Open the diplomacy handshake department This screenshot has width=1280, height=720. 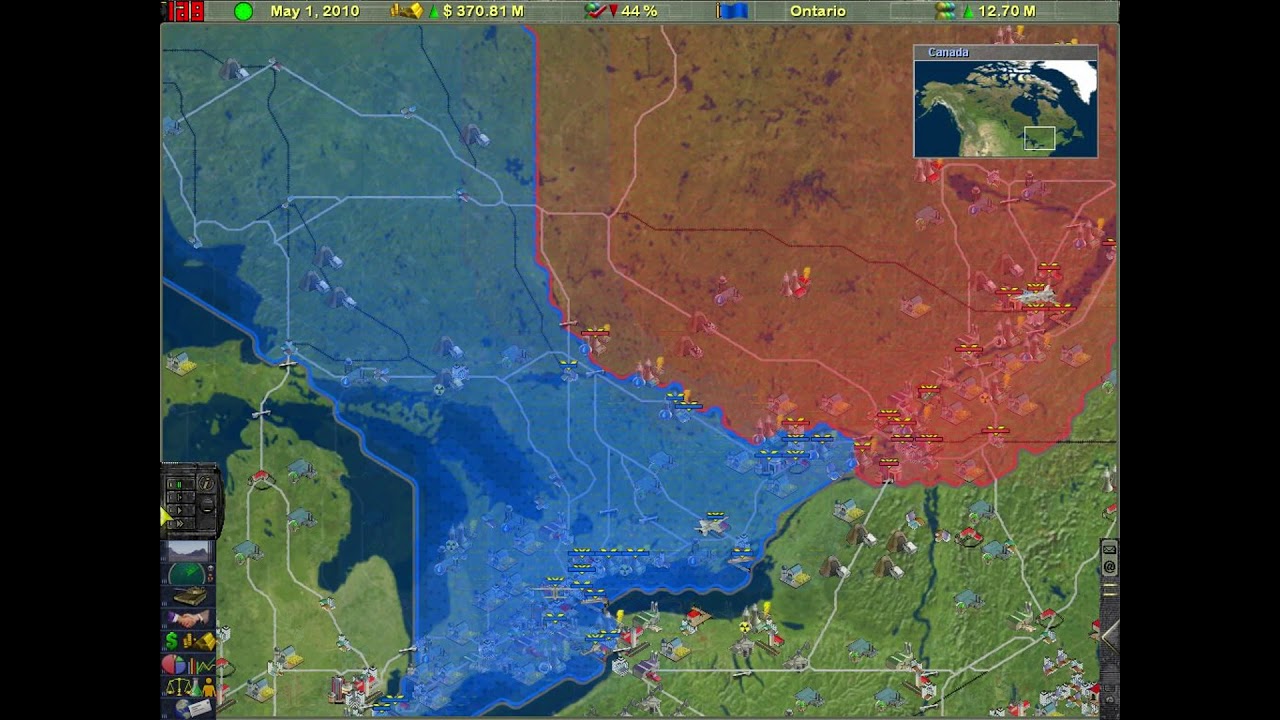pos(189,620)
